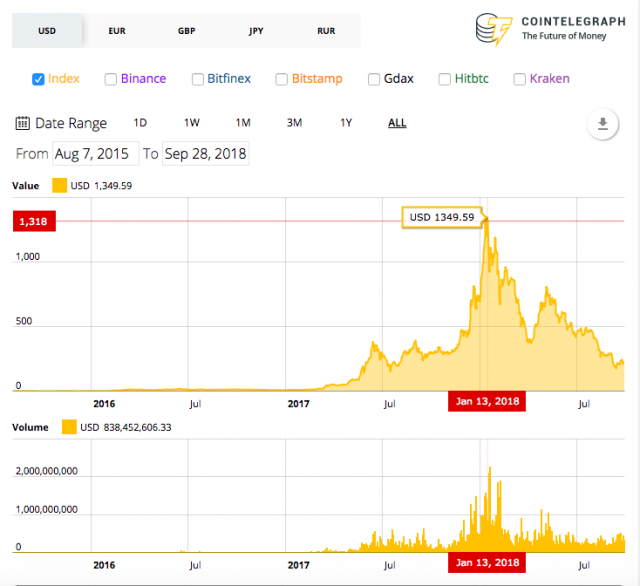Image resolution: width=640 pixels, height=586 pixels.
Task: Click the USD 838,452,606.33 volume readout
Action: pos(126,428)
